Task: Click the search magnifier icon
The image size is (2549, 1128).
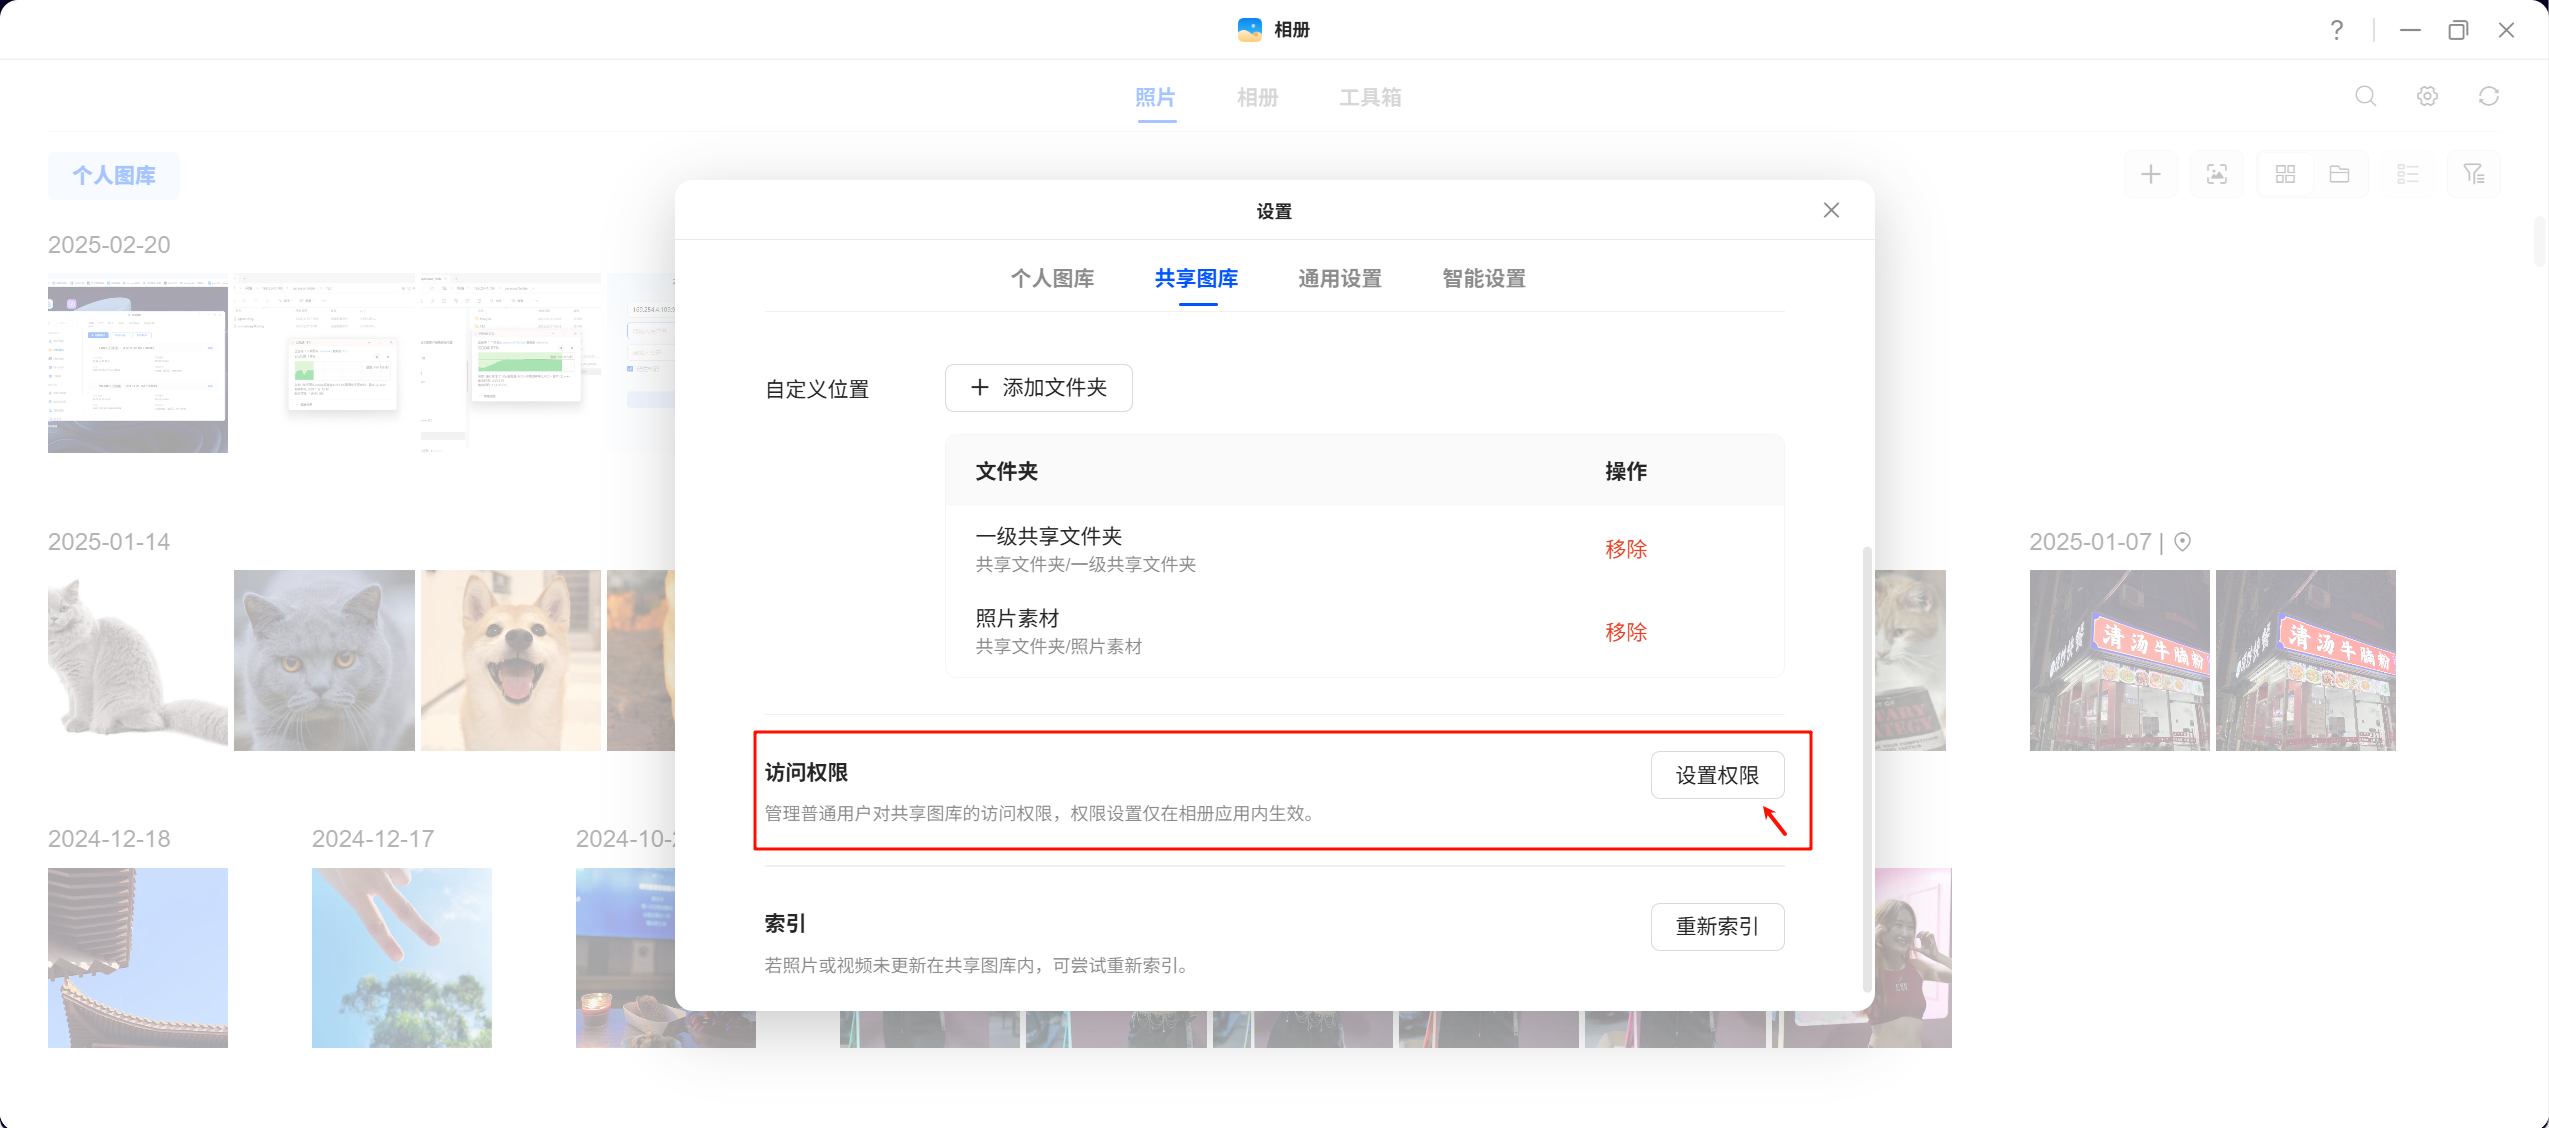Action: [2365, 96]
